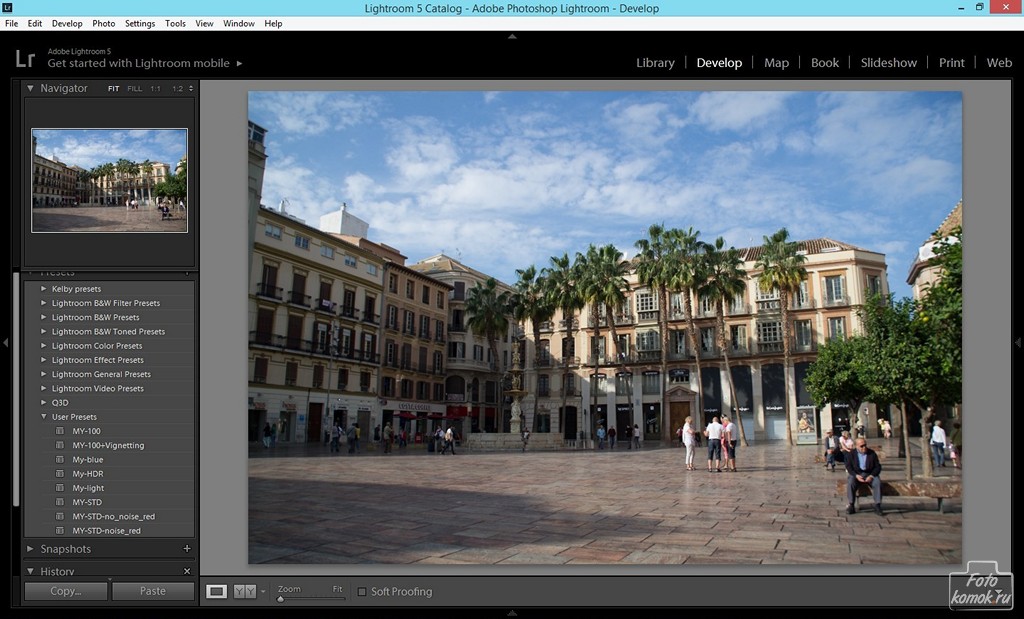This screenshot has width=1024, height=619.
Task: Click the MY-STD-noise_red preset icon
Action: click(x=60, y=531)
